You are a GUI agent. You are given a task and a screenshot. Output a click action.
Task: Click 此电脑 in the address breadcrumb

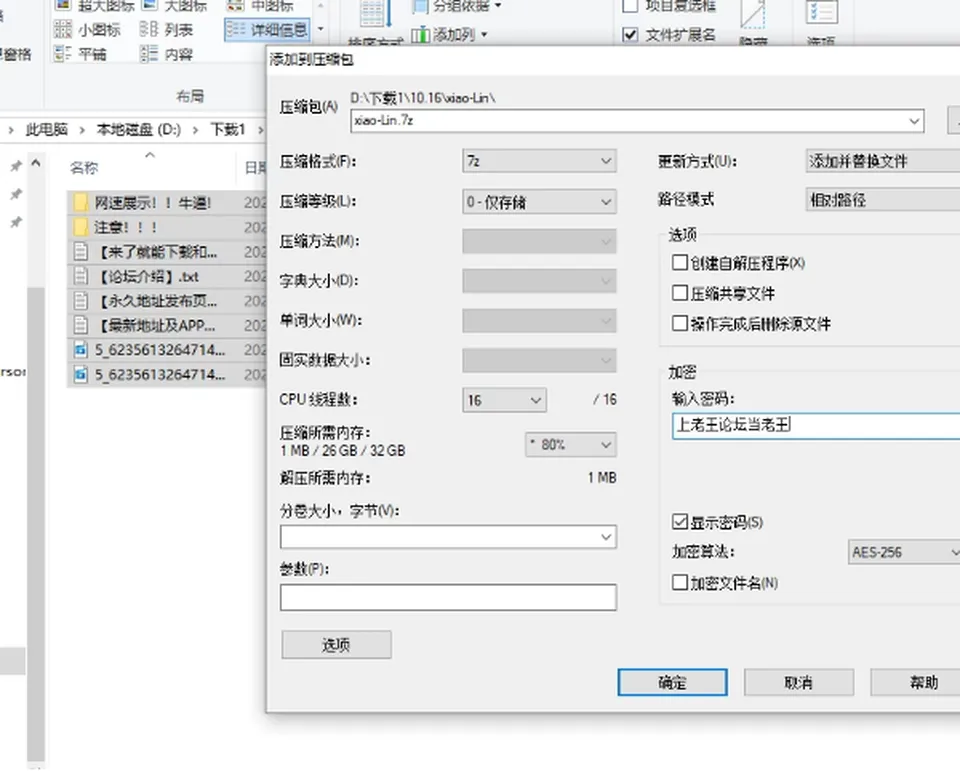click(47, 130)
